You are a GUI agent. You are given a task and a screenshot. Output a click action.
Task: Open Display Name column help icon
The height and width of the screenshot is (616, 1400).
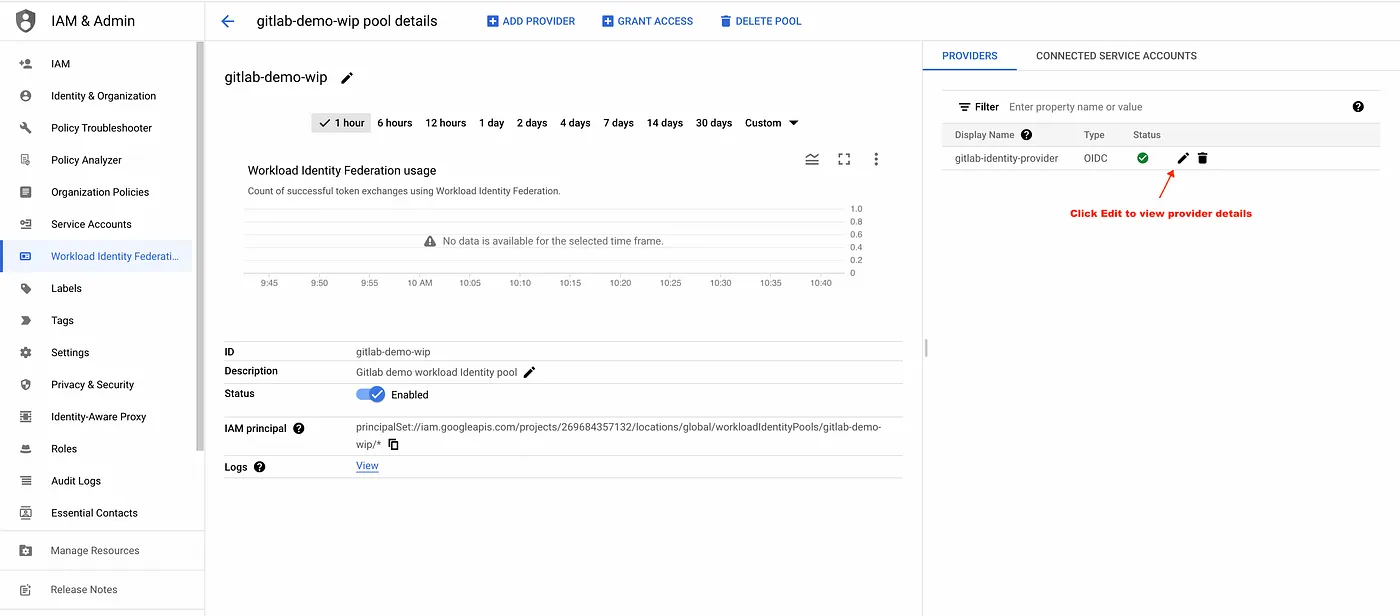[x=1026, y=135]
